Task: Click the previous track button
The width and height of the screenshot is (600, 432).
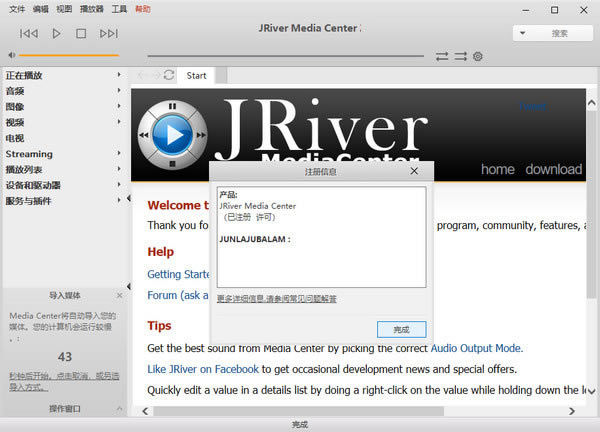Action: click(28, 34)
